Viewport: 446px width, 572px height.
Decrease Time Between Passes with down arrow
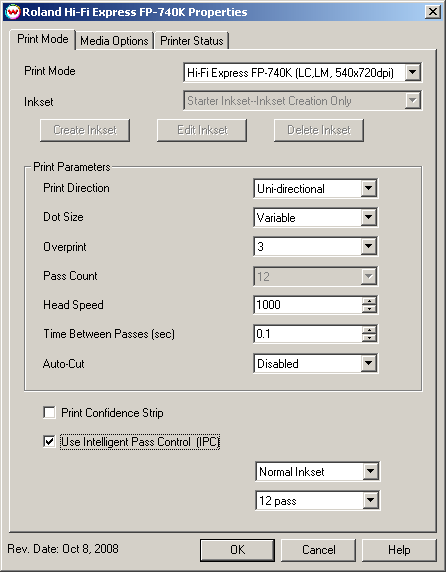(369, 338)
